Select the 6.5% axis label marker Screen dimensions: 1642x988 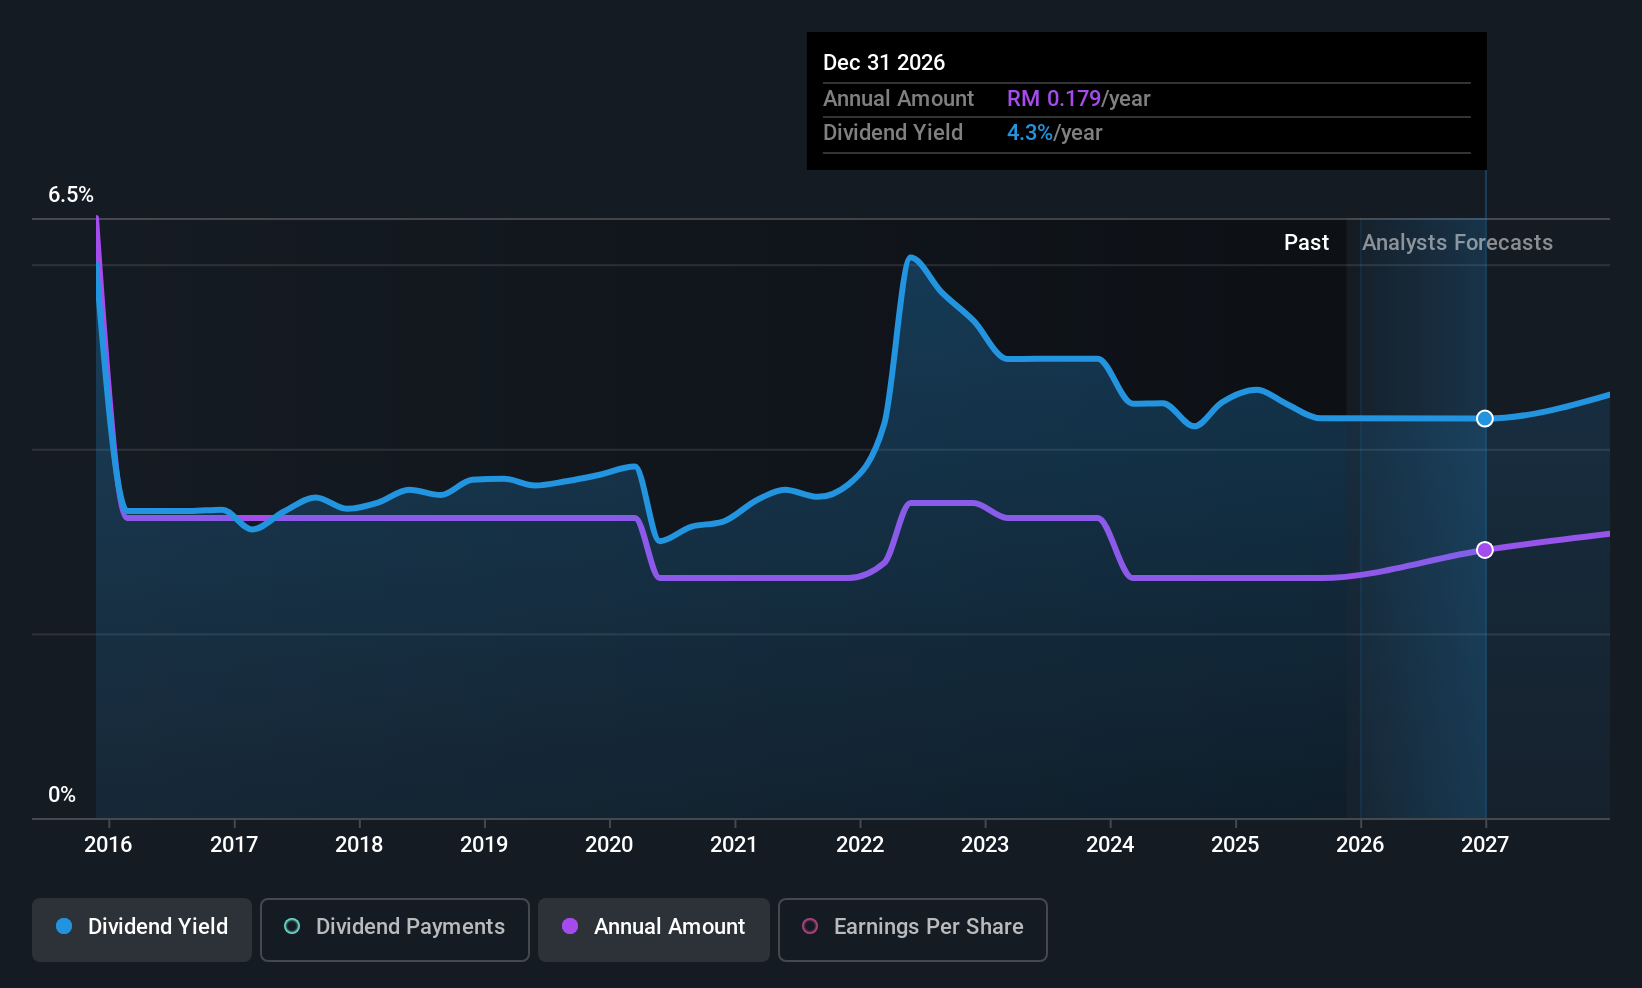[x=70, y=195]
